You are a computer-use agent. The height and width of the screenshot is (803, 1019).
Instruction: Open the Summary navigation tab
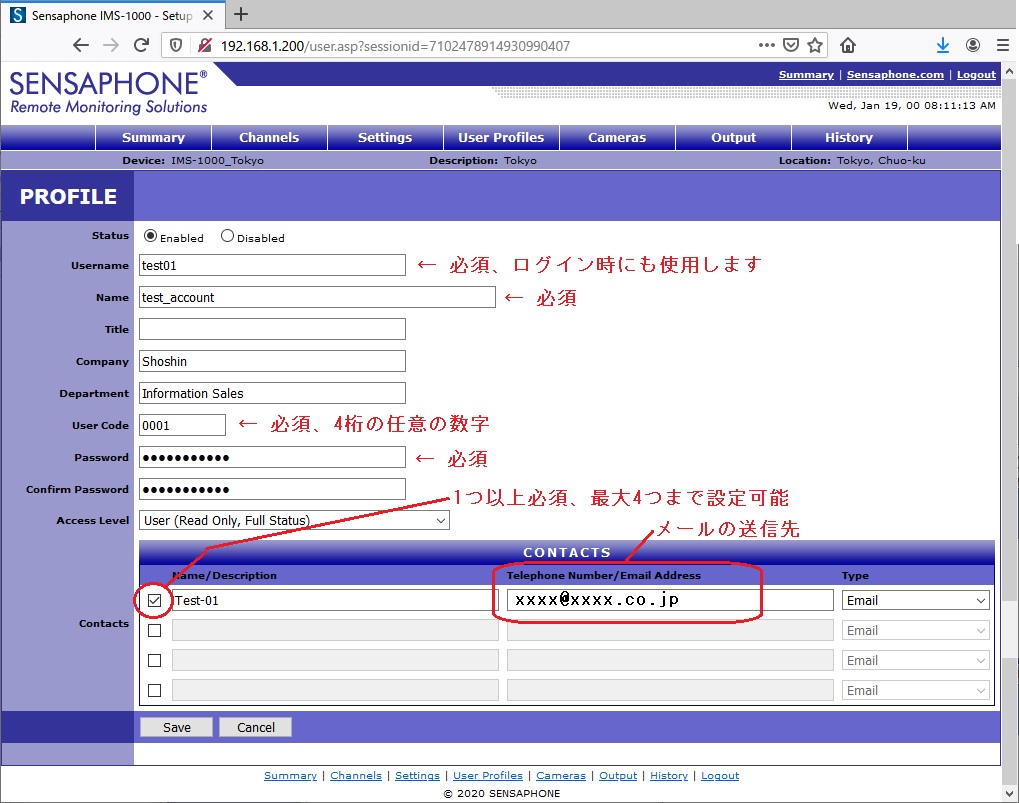coord(153,138)
